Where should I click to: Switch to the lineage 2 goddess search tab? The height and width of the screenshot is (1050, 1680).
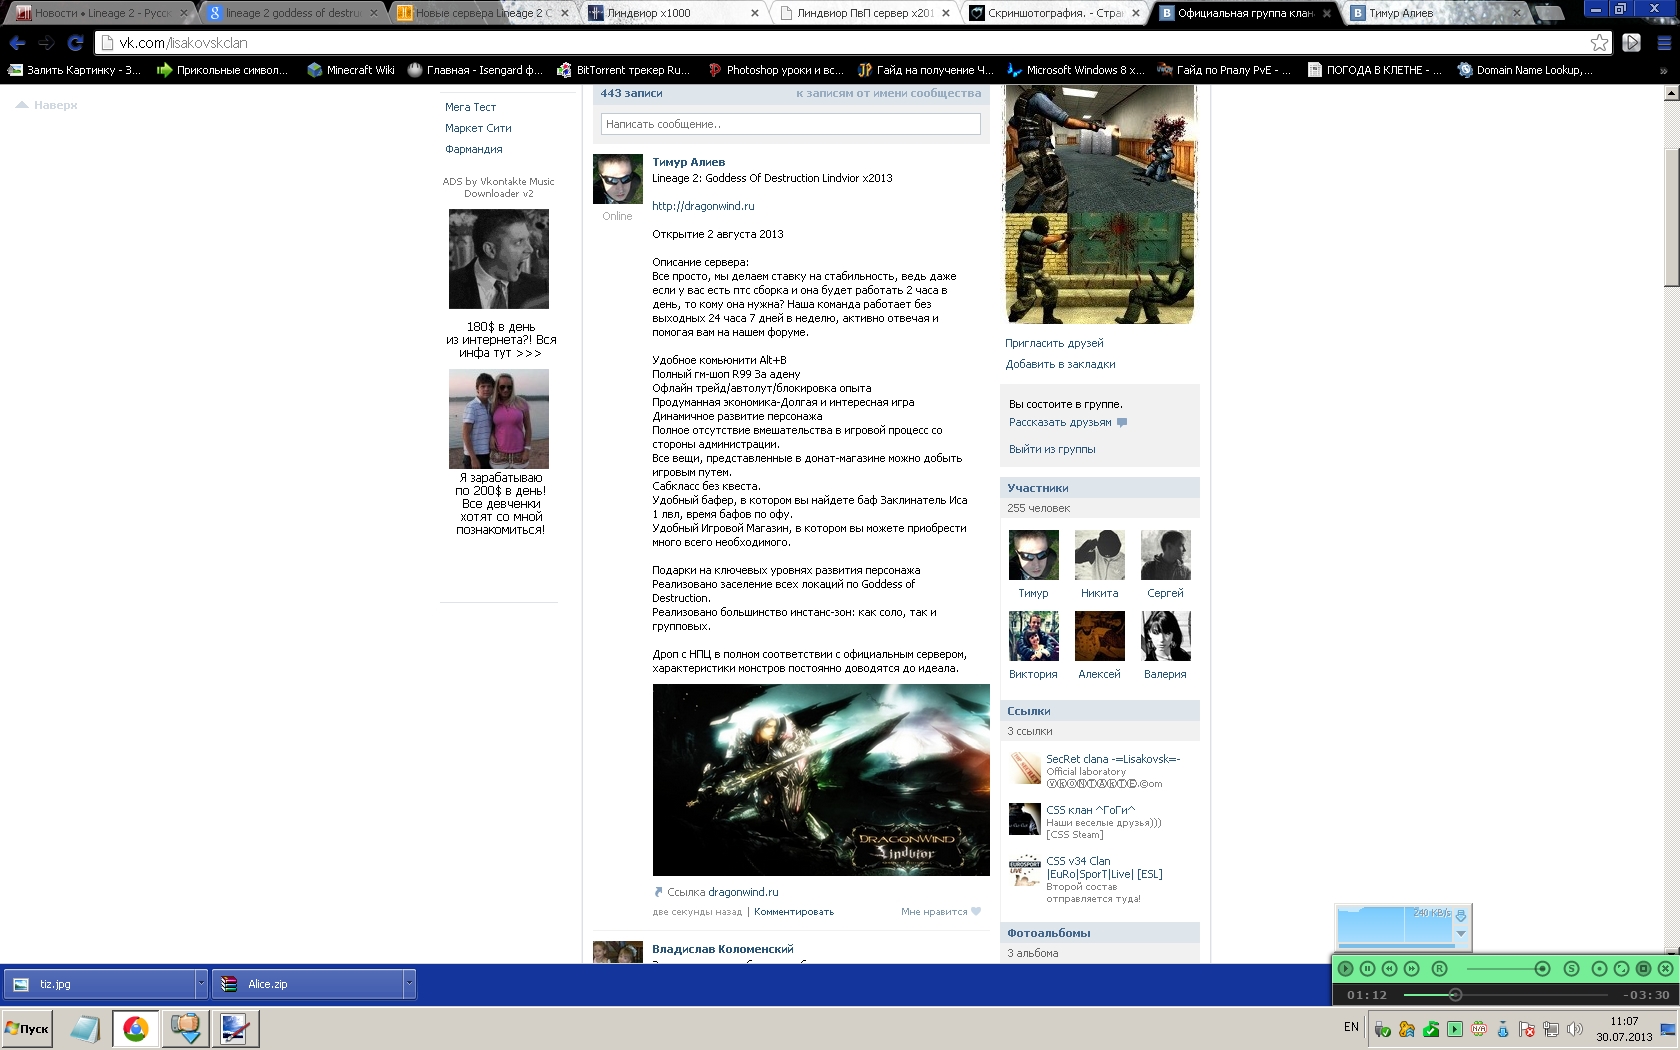click(x=292, y=13)
